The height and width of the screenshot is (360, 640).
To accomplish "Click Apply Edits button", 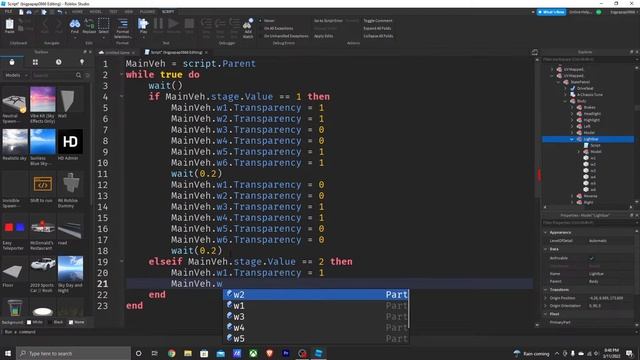I will pos(323,36).
